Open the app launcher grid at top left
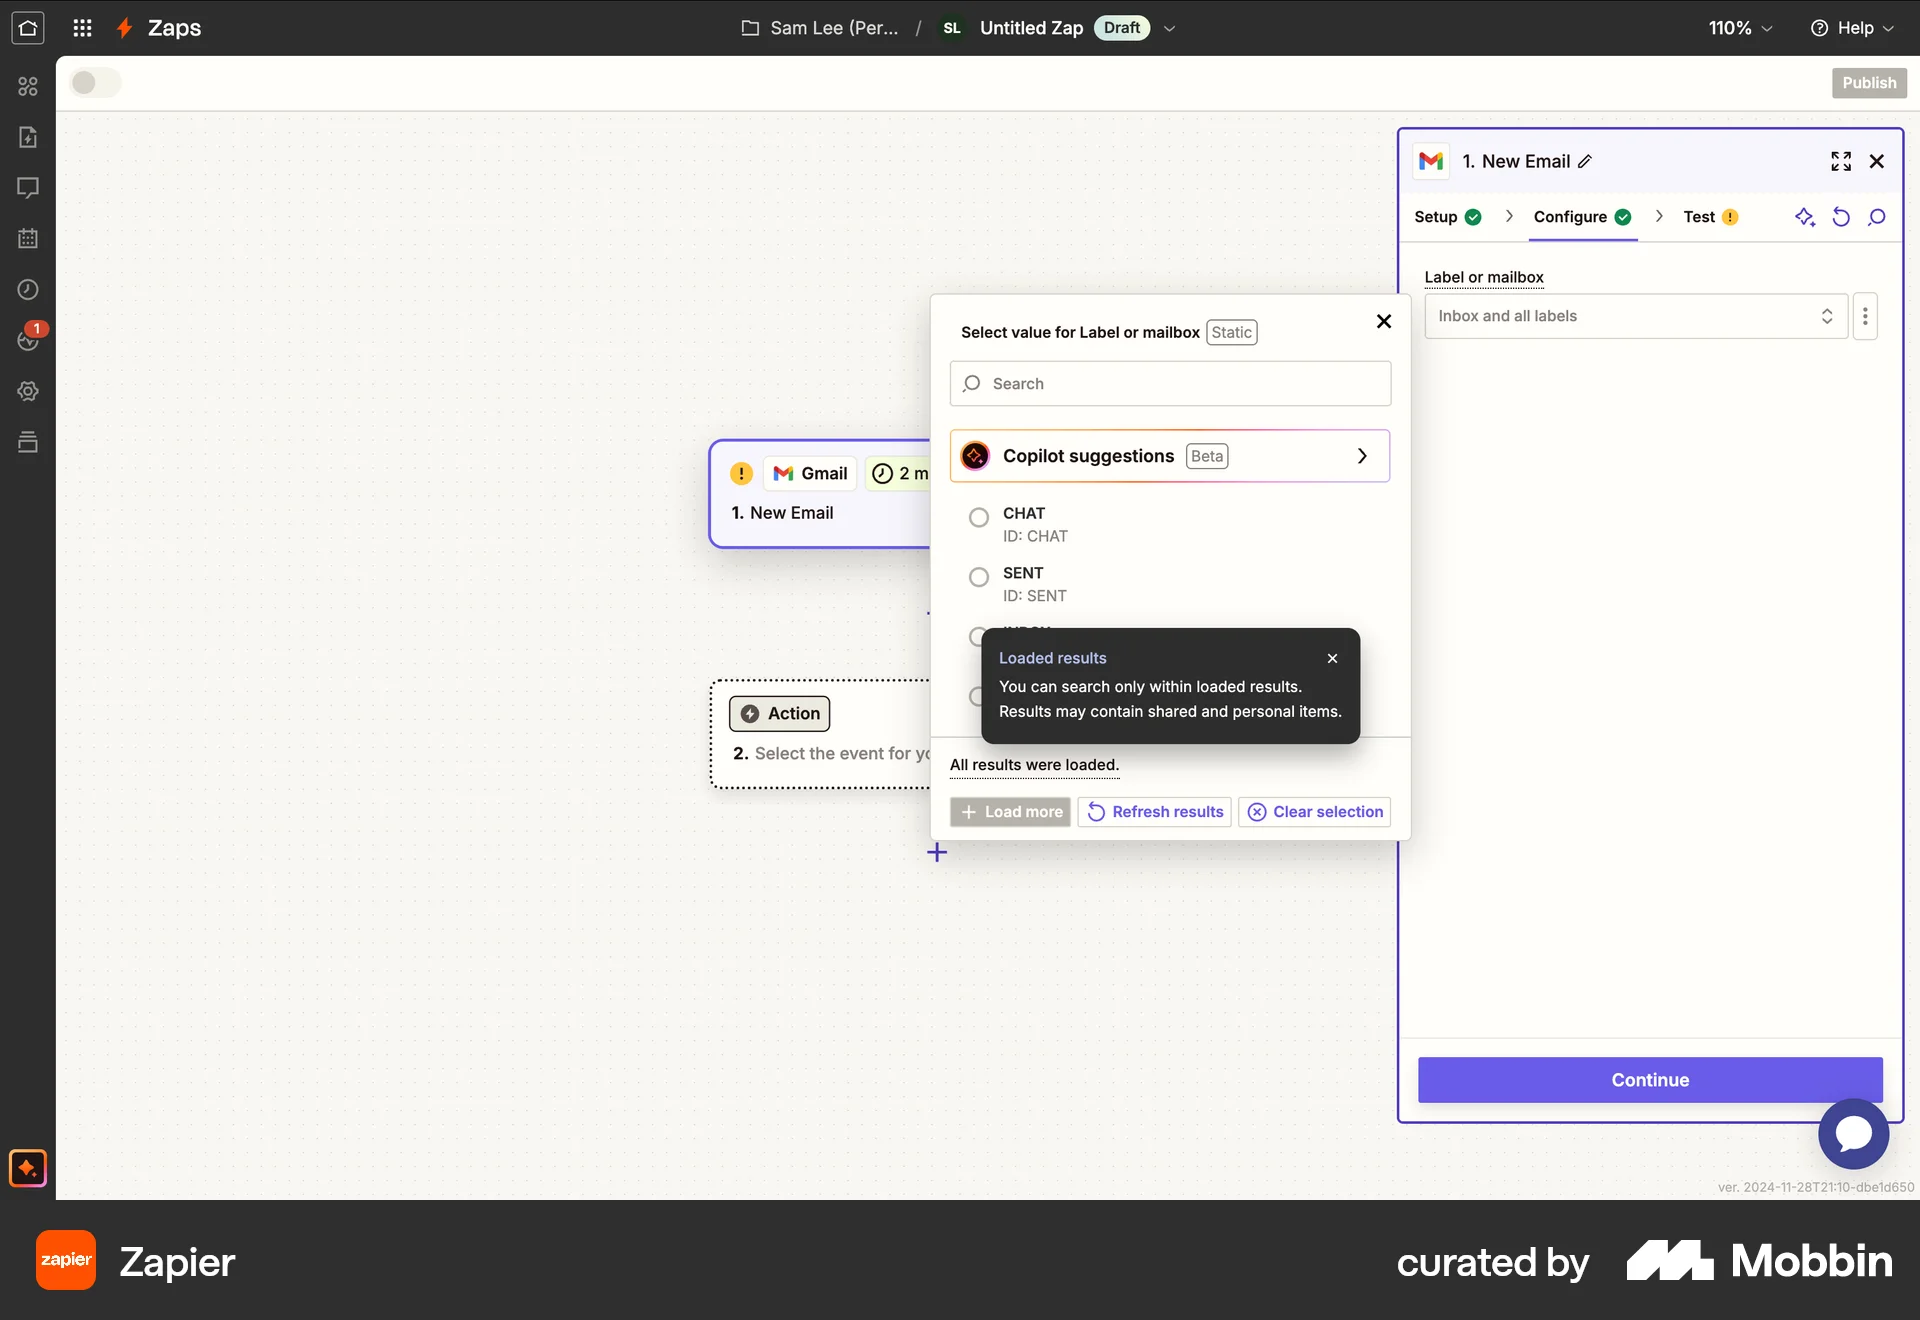1920x1320 pixels. point(83,28)
